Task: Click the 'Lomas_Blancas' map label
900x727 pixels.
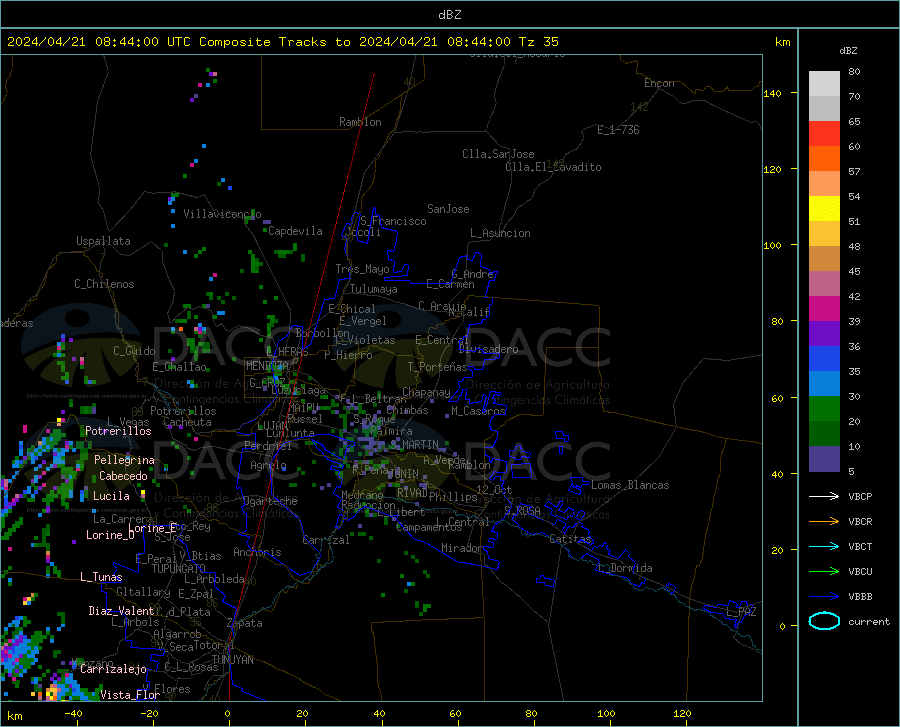Action: tap(630, 485)
